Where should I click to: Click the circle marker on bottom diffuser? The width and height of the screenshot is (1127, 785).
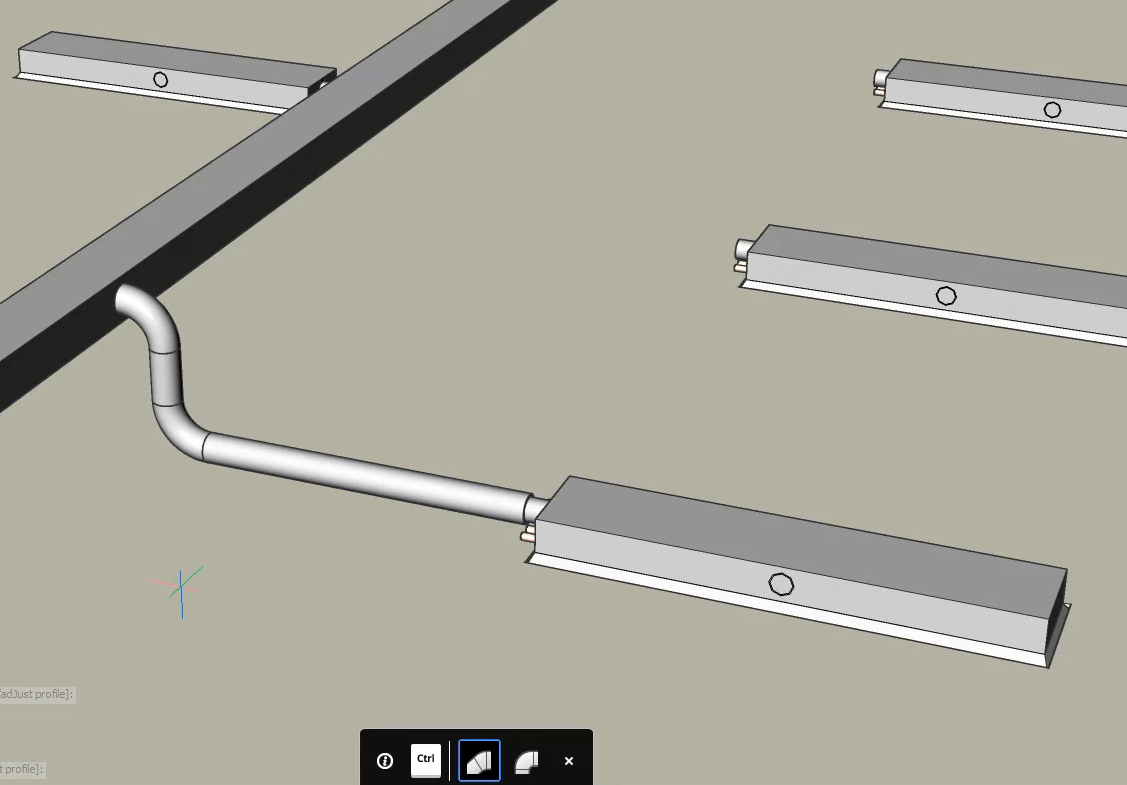[x=781, y=583]
